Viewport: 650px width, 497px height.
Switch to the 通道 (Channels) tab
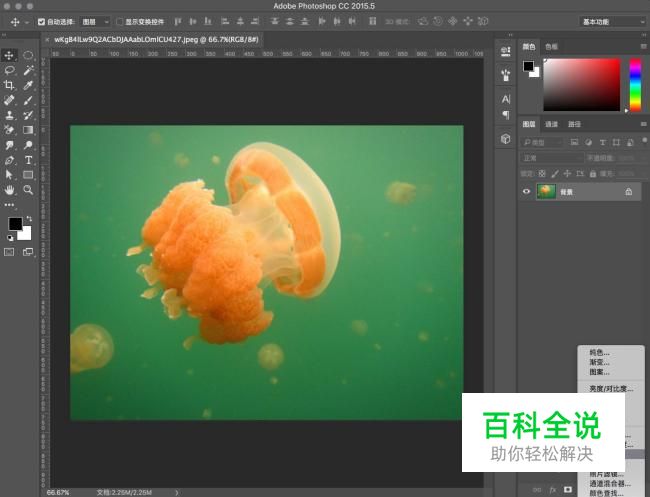[x=552, y=124]
